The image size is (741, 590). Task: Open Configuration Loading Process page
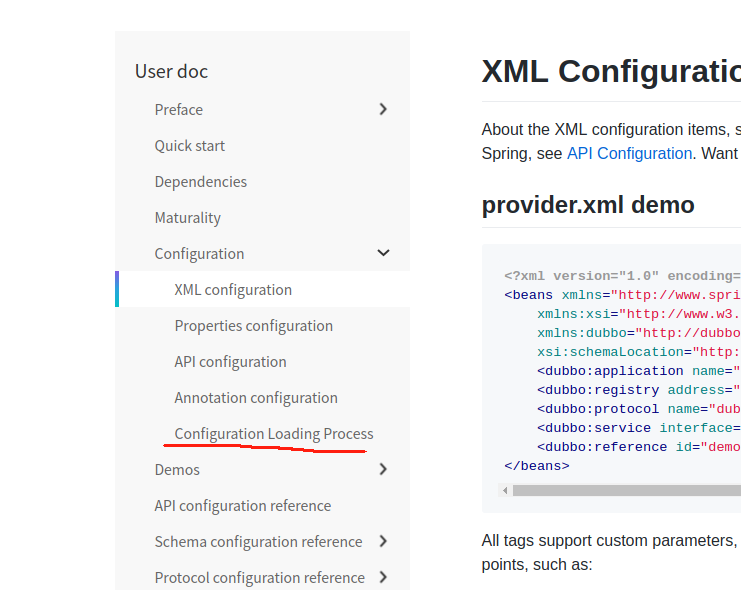(274, 434)
